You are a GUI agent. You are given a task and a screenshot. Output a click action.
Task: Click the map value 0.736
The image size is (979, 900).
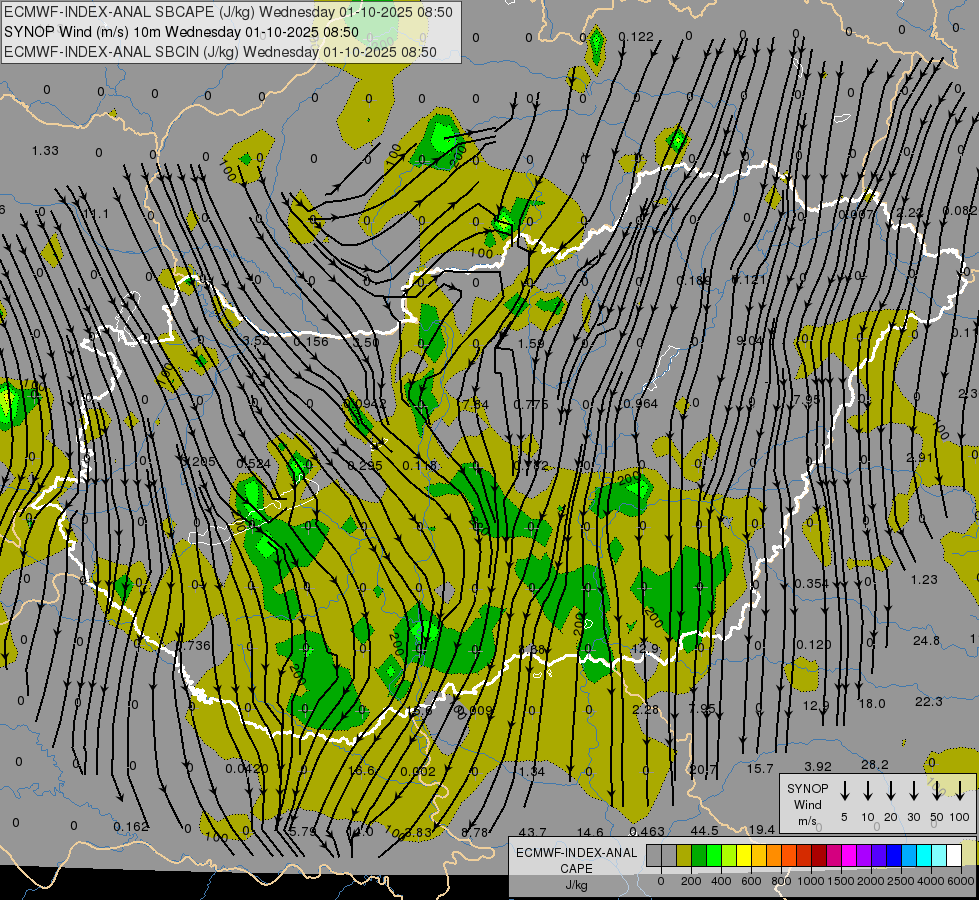tap(194, 645)
